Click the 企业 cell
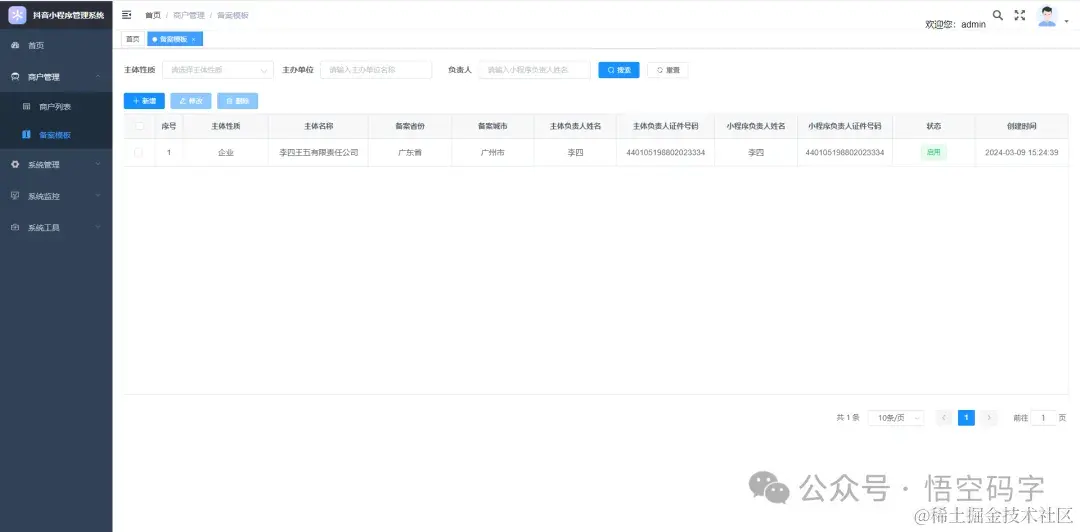 [226, 152]
